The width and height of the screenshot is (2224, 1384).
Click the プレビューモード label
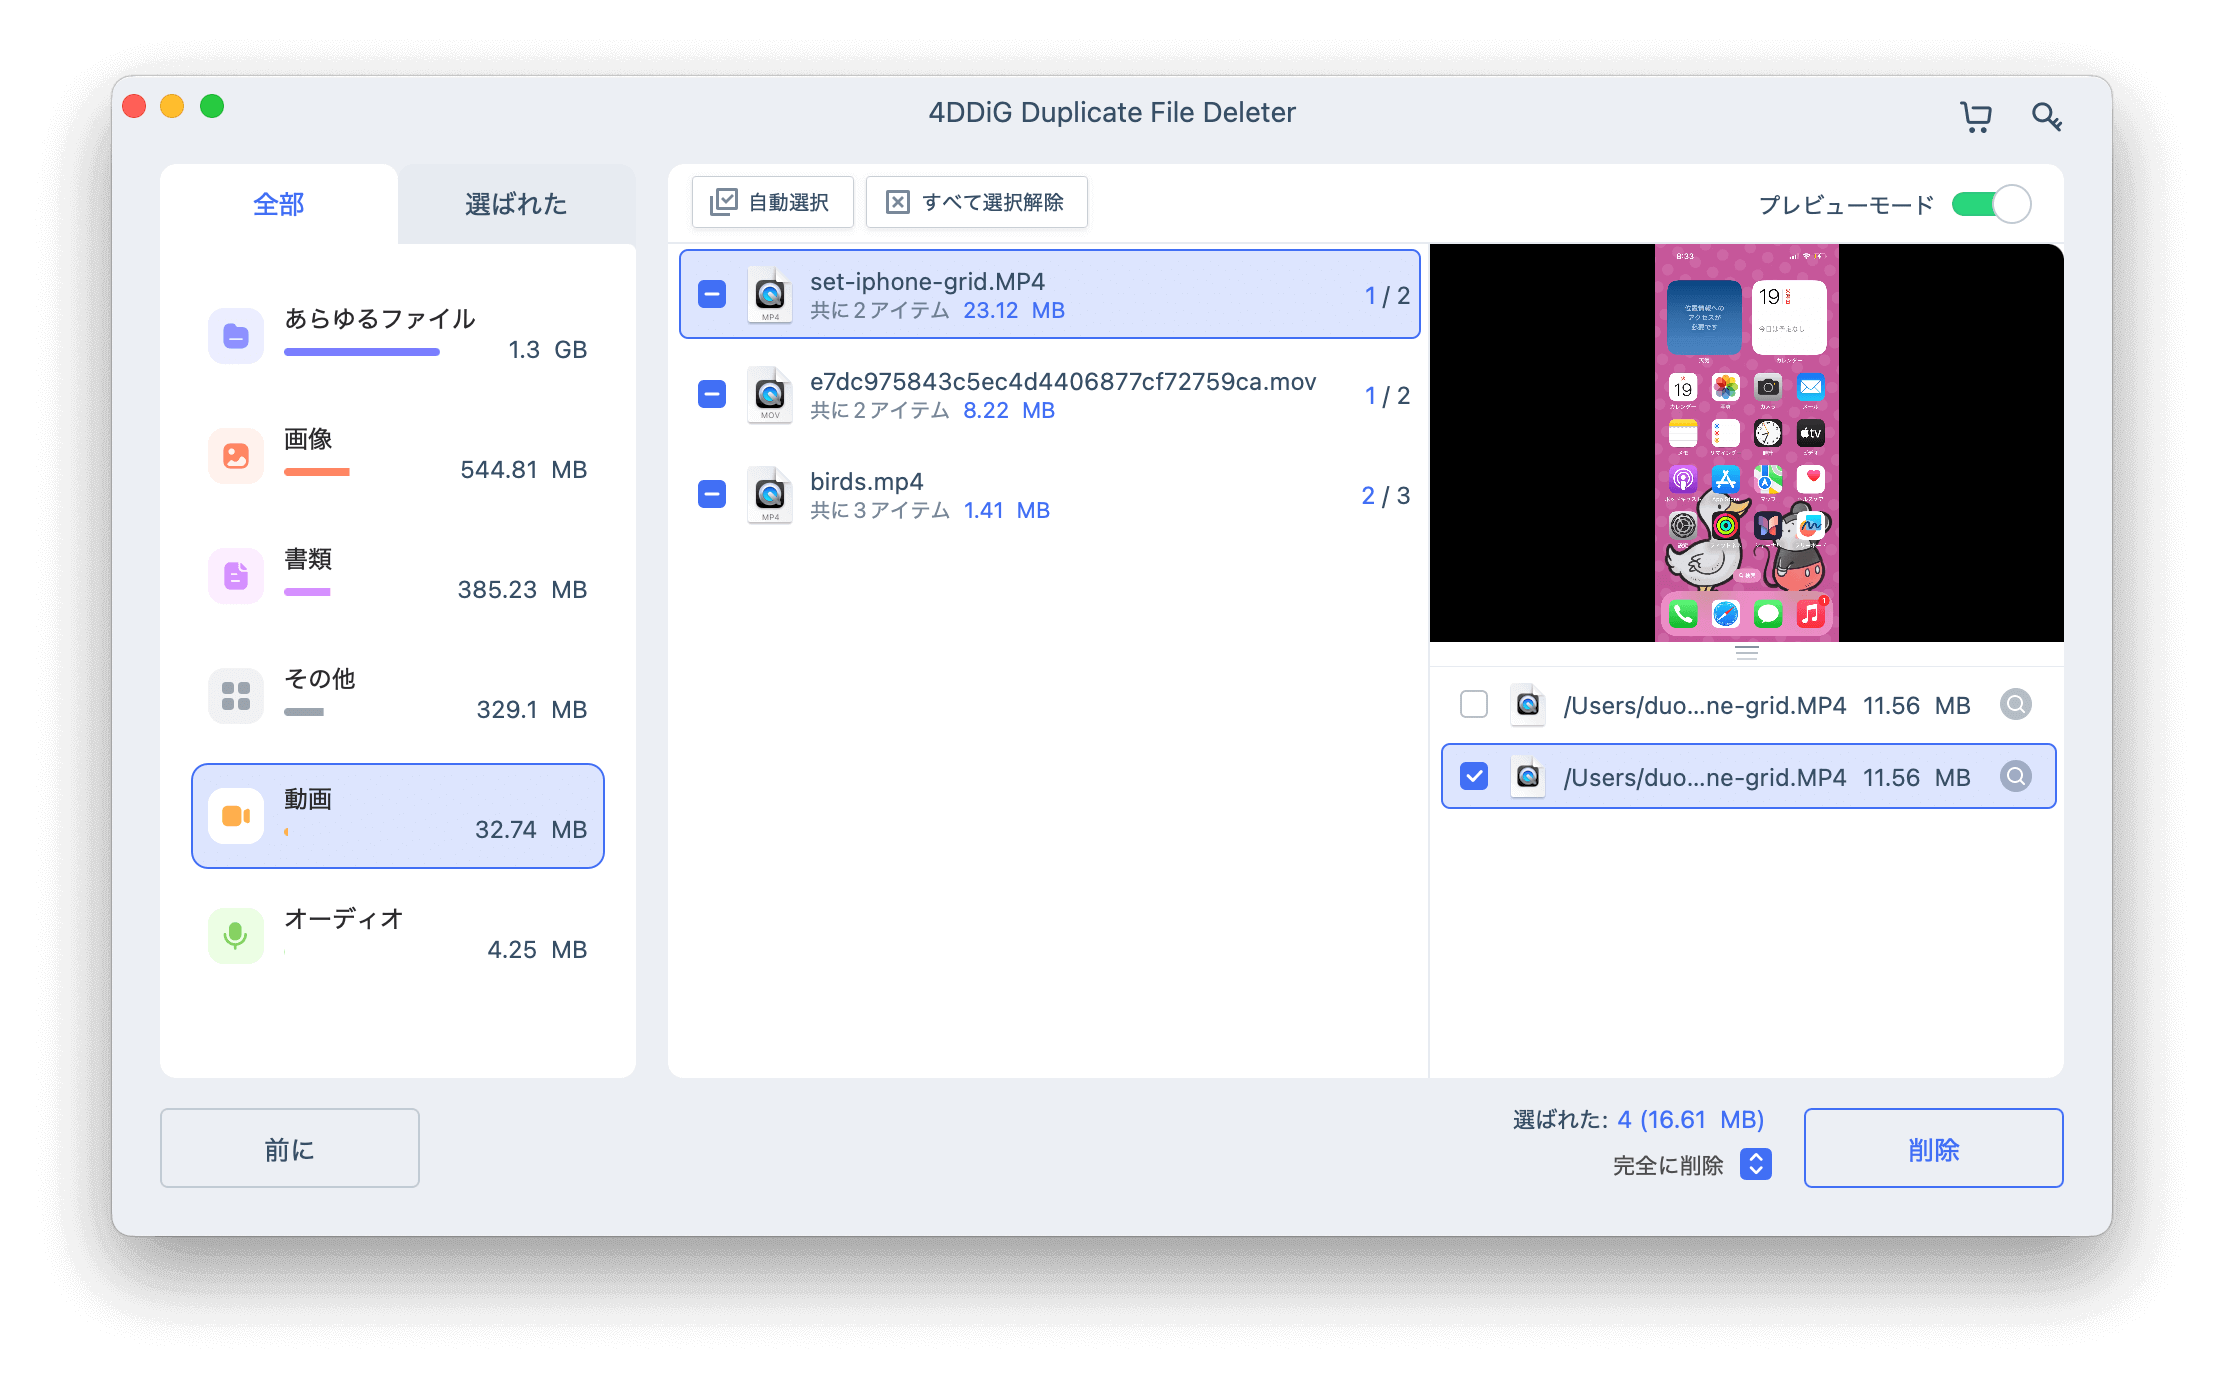point(1846,205)
